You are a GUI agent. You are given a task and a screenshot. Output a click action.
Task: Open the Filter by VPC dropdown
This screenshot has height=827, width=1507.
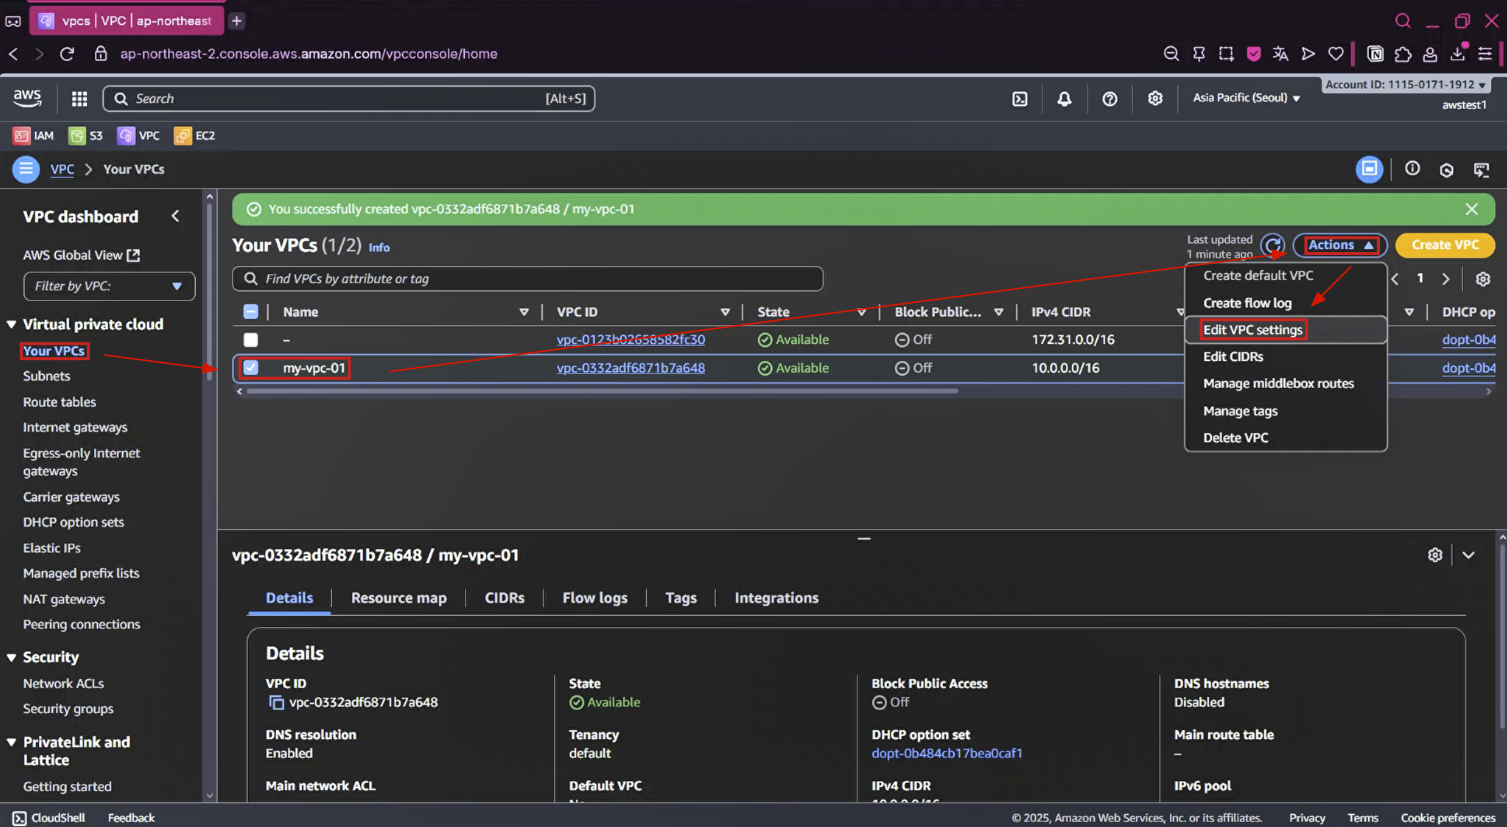(109, 286)
